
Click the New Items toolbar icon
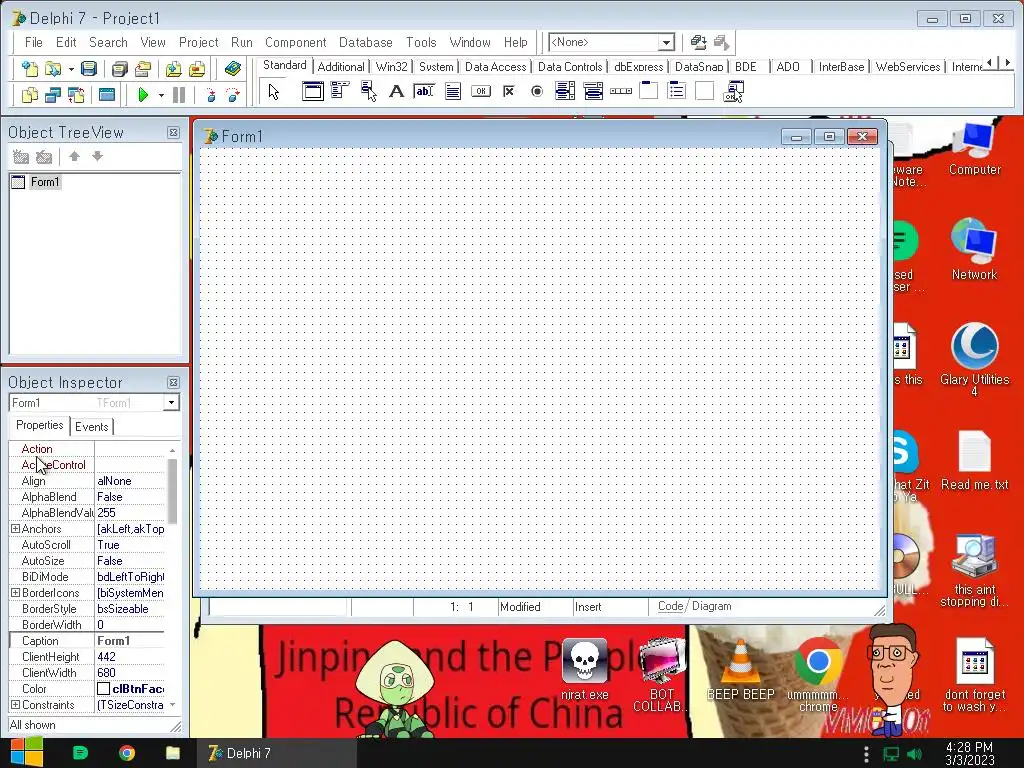tap(29, 68)
